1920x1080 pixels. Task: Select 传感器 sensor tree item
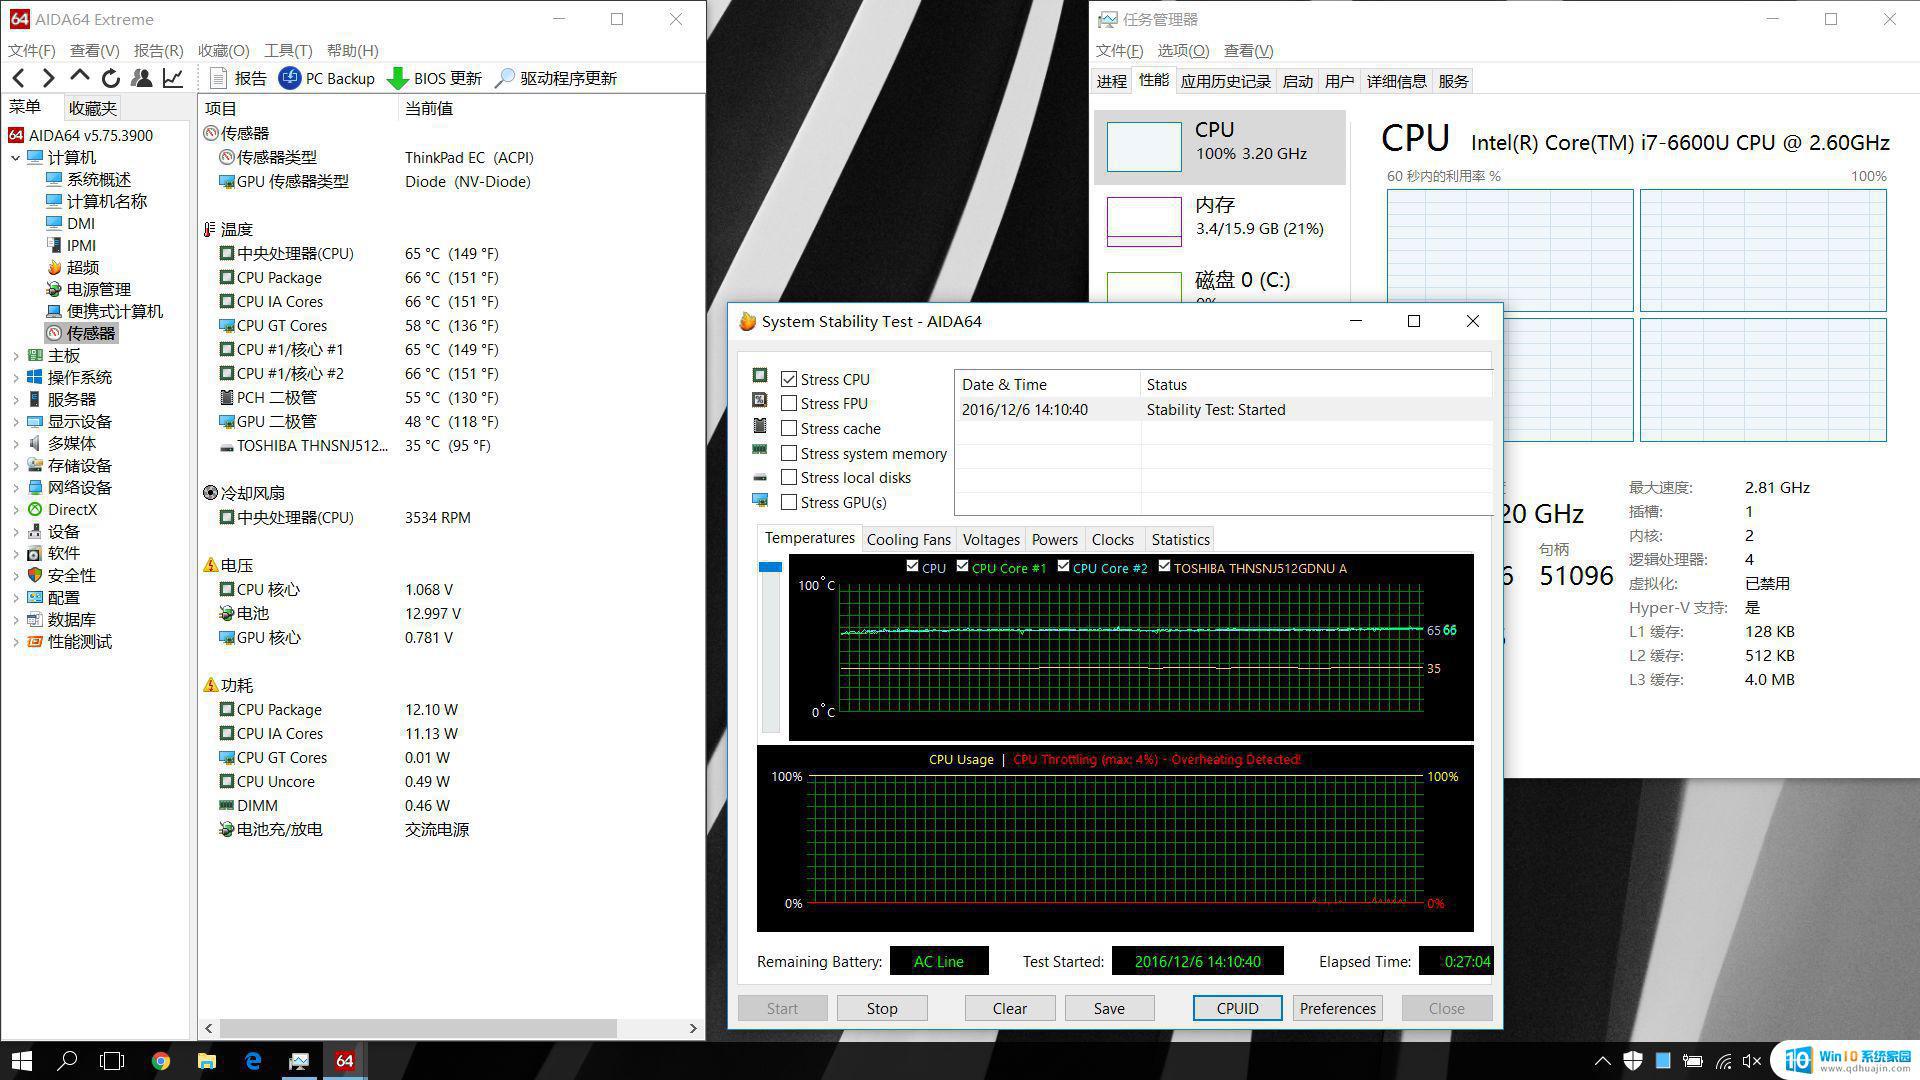(81, 333)
